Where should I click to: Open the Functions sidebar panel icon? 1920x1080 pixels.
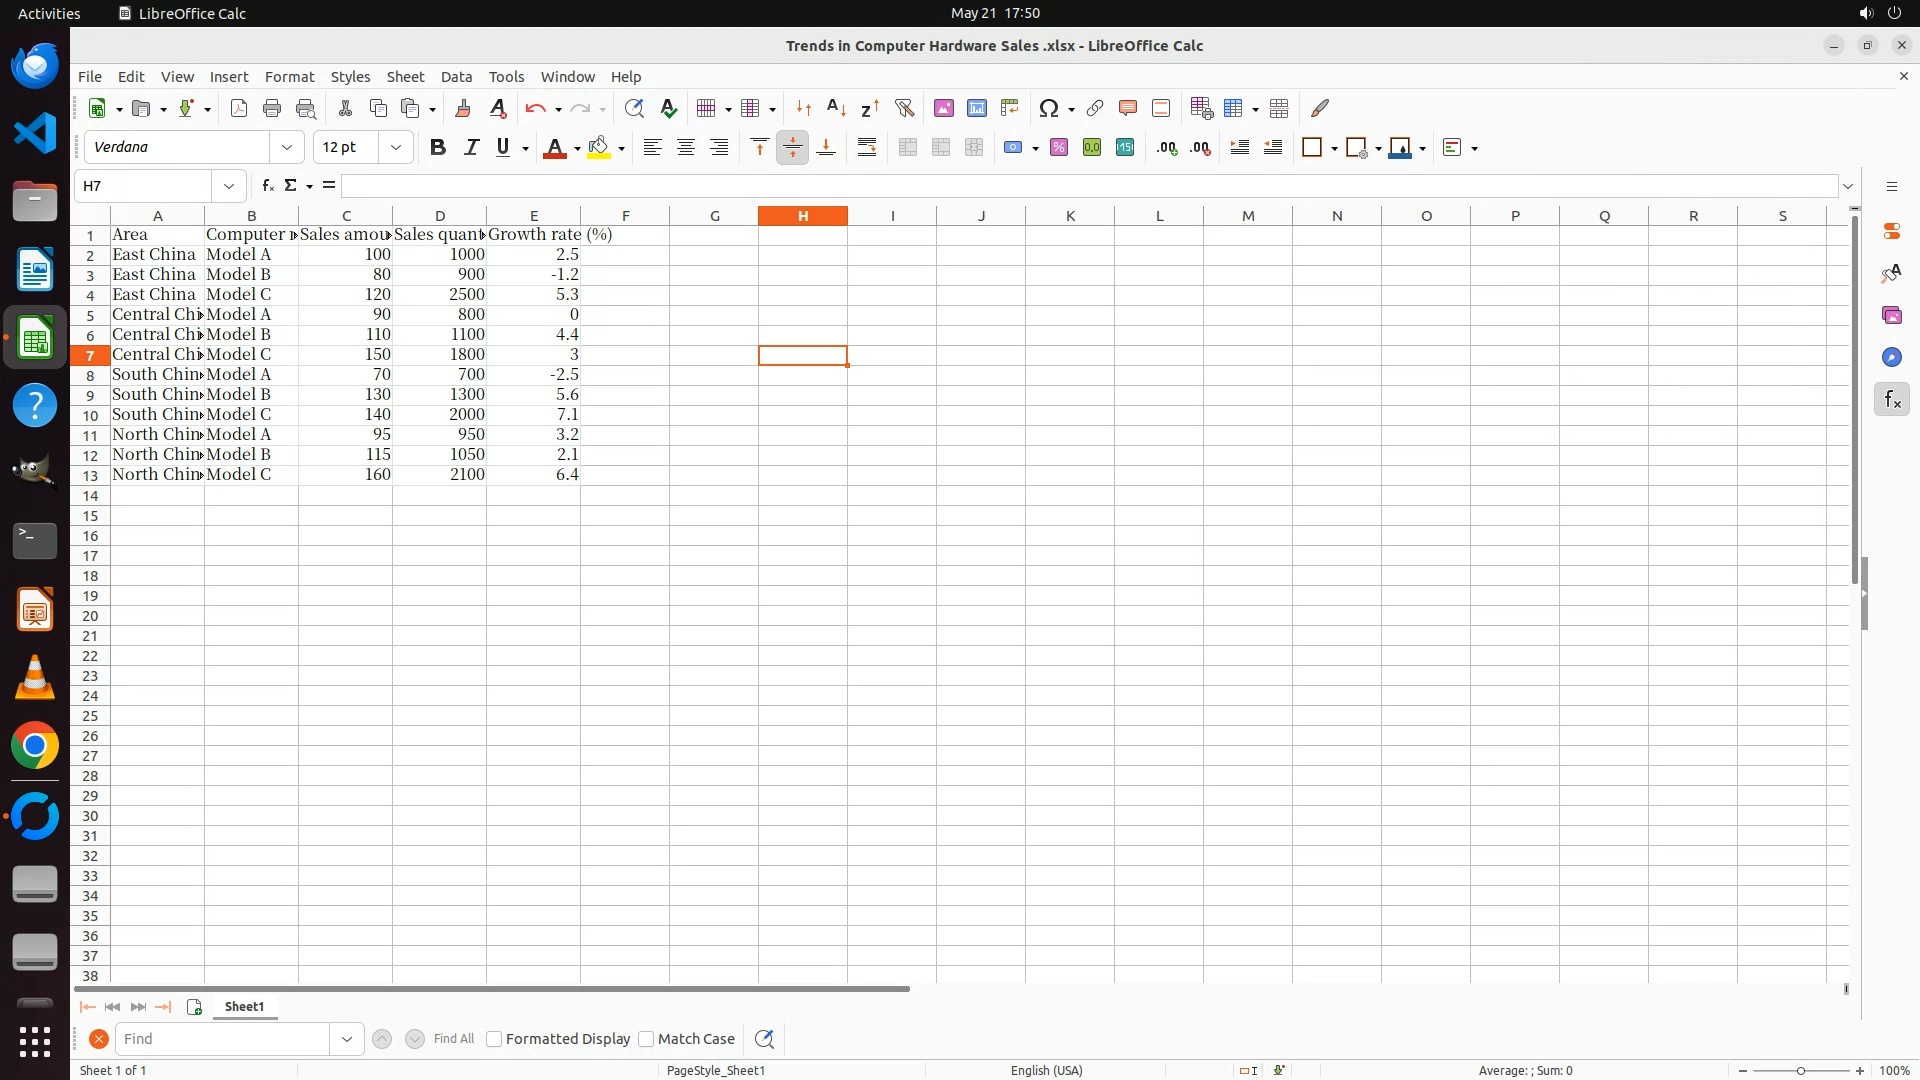pos(1891,400)
